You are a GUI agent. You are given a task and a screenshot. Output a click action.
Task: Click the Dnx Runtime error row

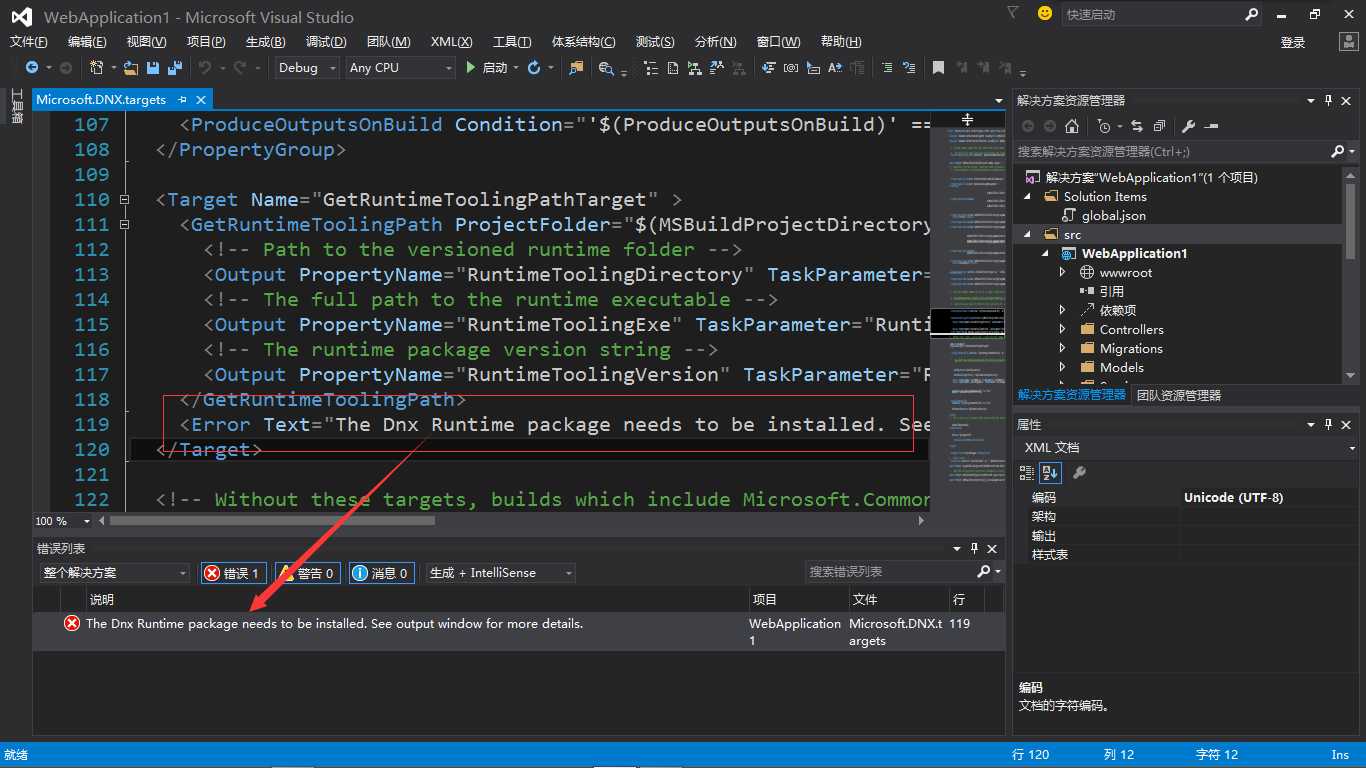point(519,632)
